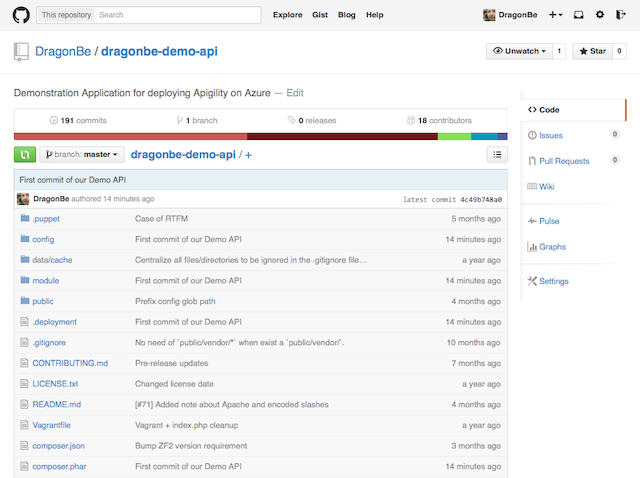View the 191 commits link
The image size is (640, 478).
[76, 120]
